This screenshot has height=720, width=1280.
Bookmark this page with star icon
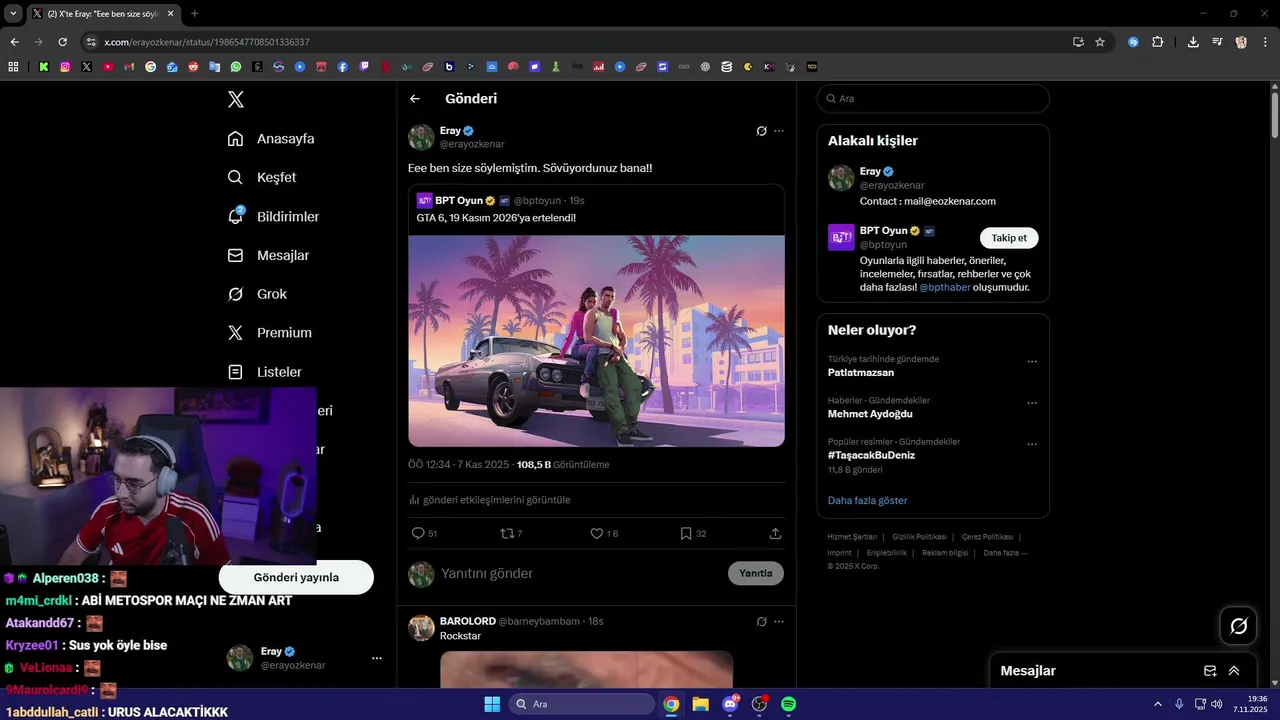[1100, 42]
